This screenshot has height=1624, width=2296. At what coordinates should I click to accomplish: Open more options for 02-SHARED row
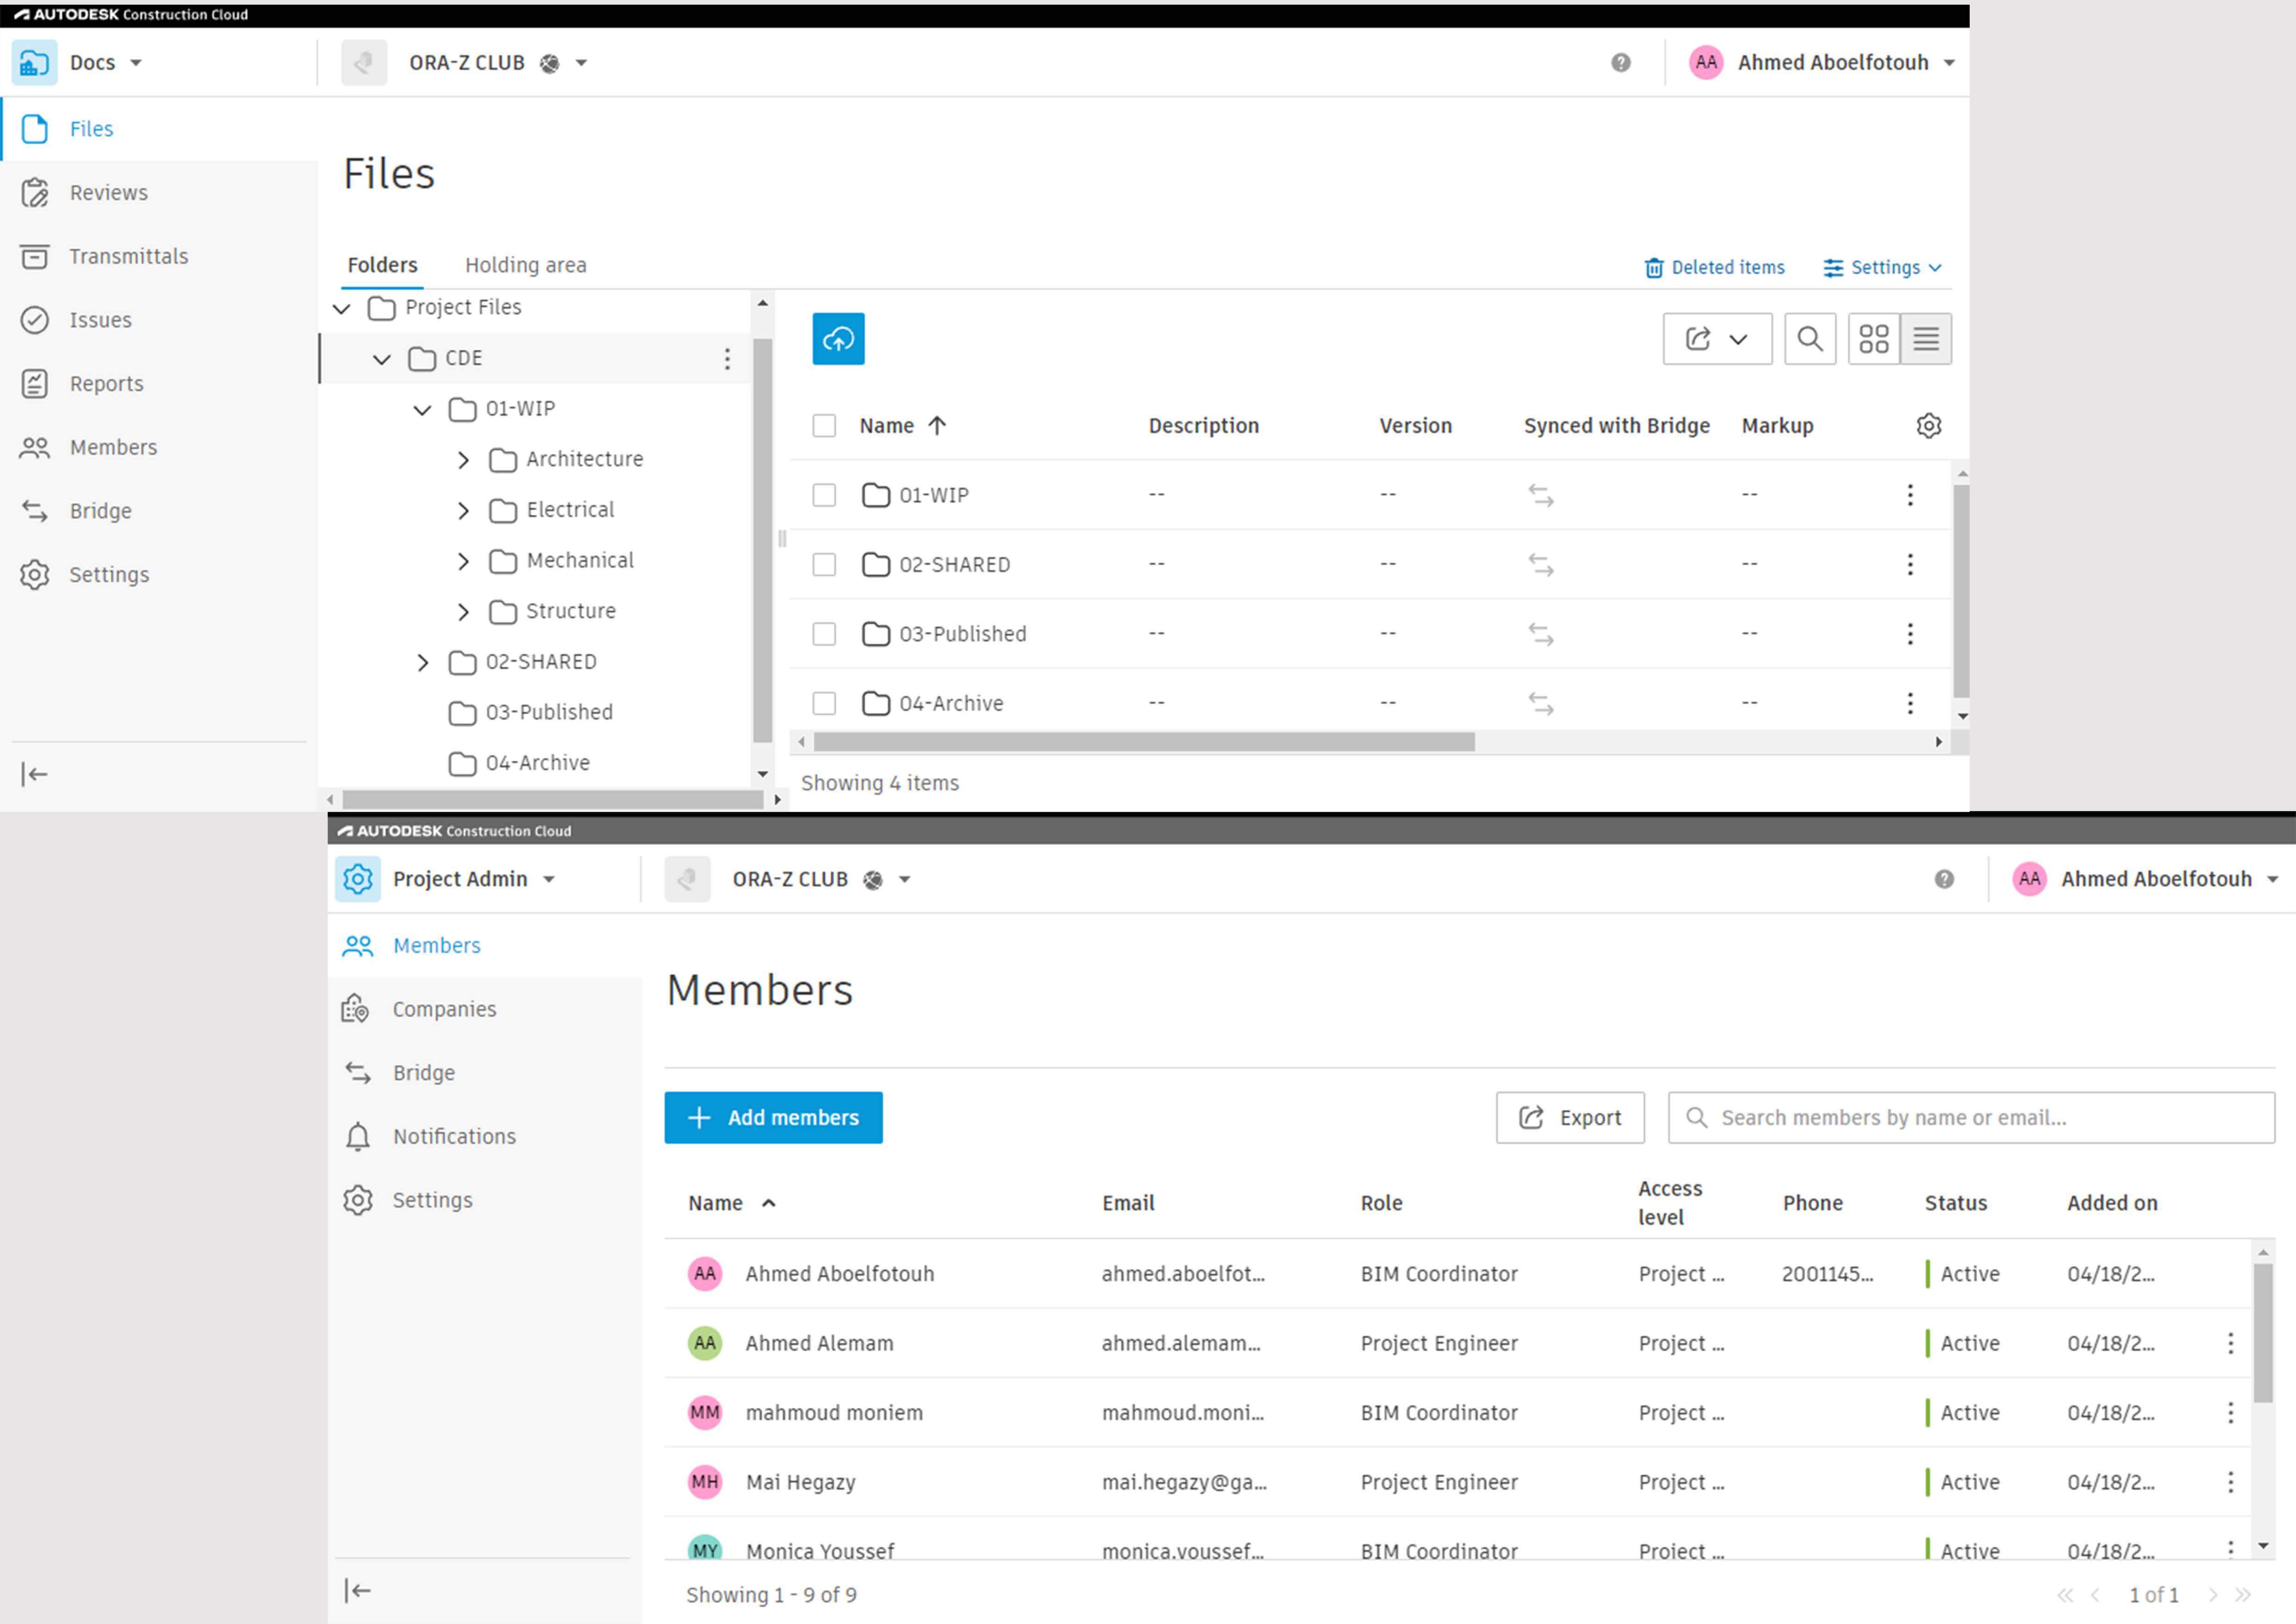1909,565
